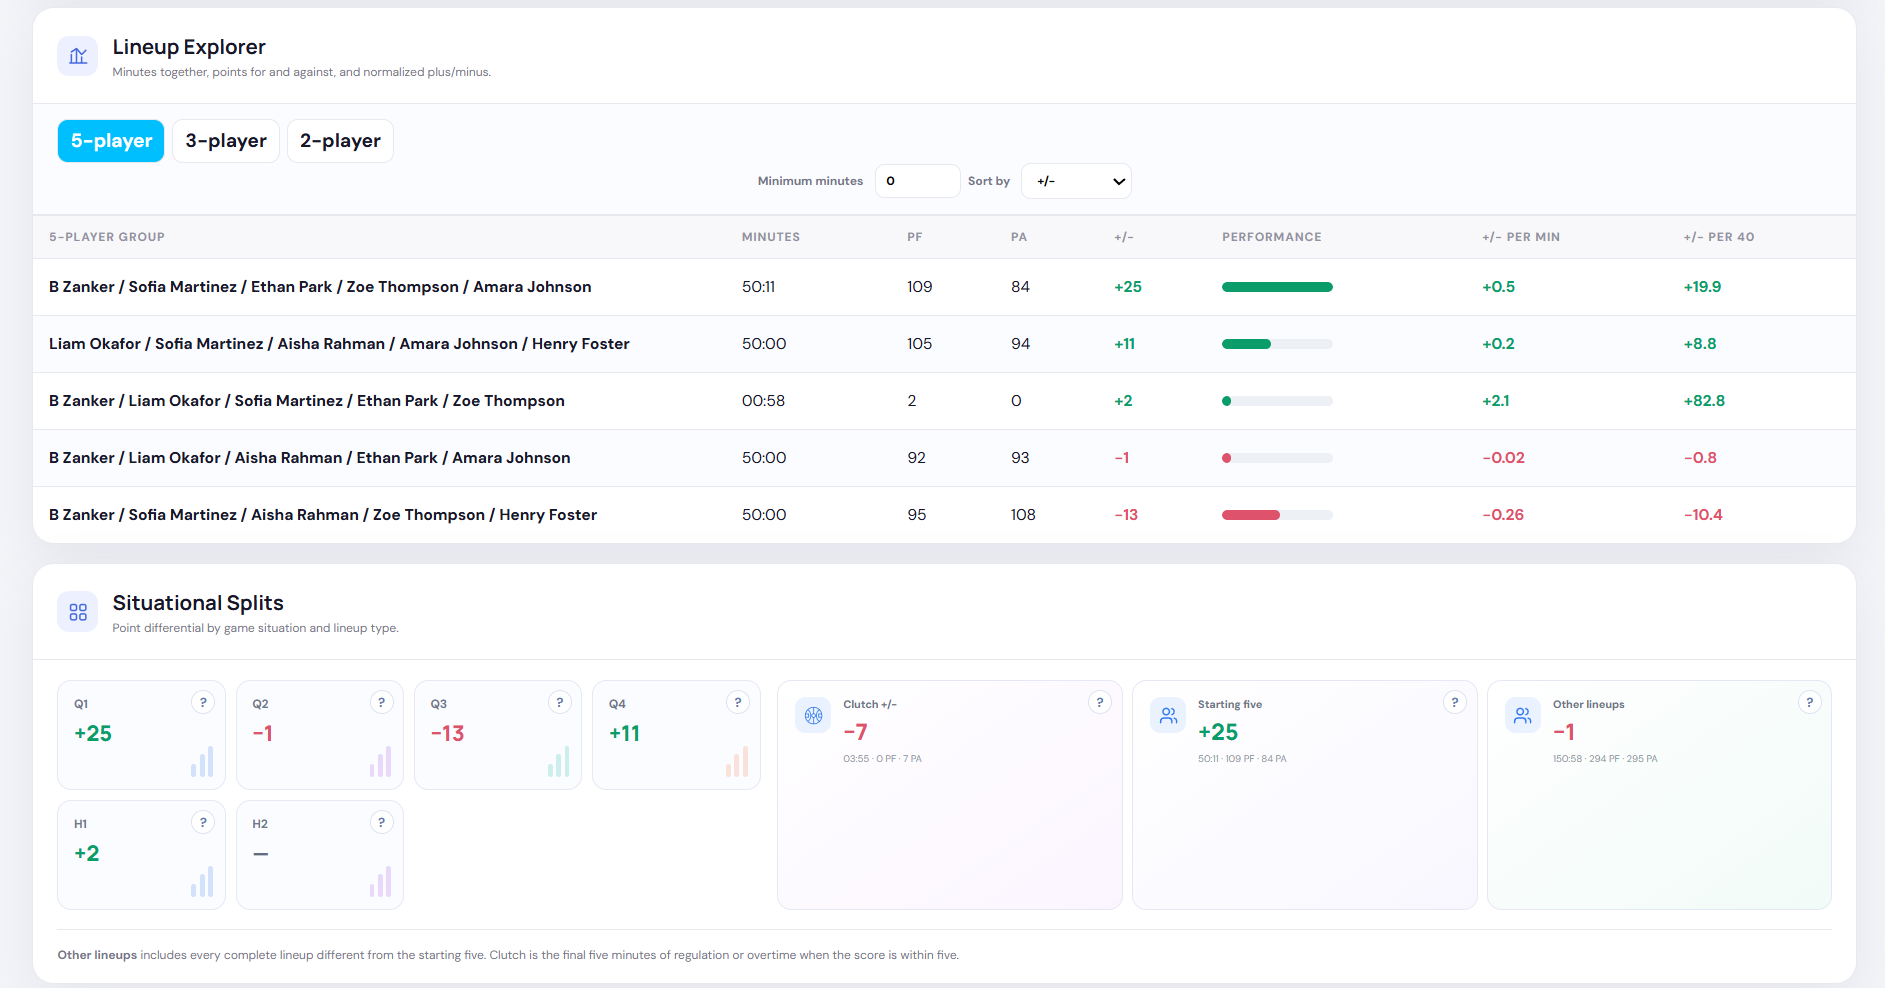
Task: Select B Zanker / Liam Okafor / Aisha Rahman row
Action: (944, 458)
